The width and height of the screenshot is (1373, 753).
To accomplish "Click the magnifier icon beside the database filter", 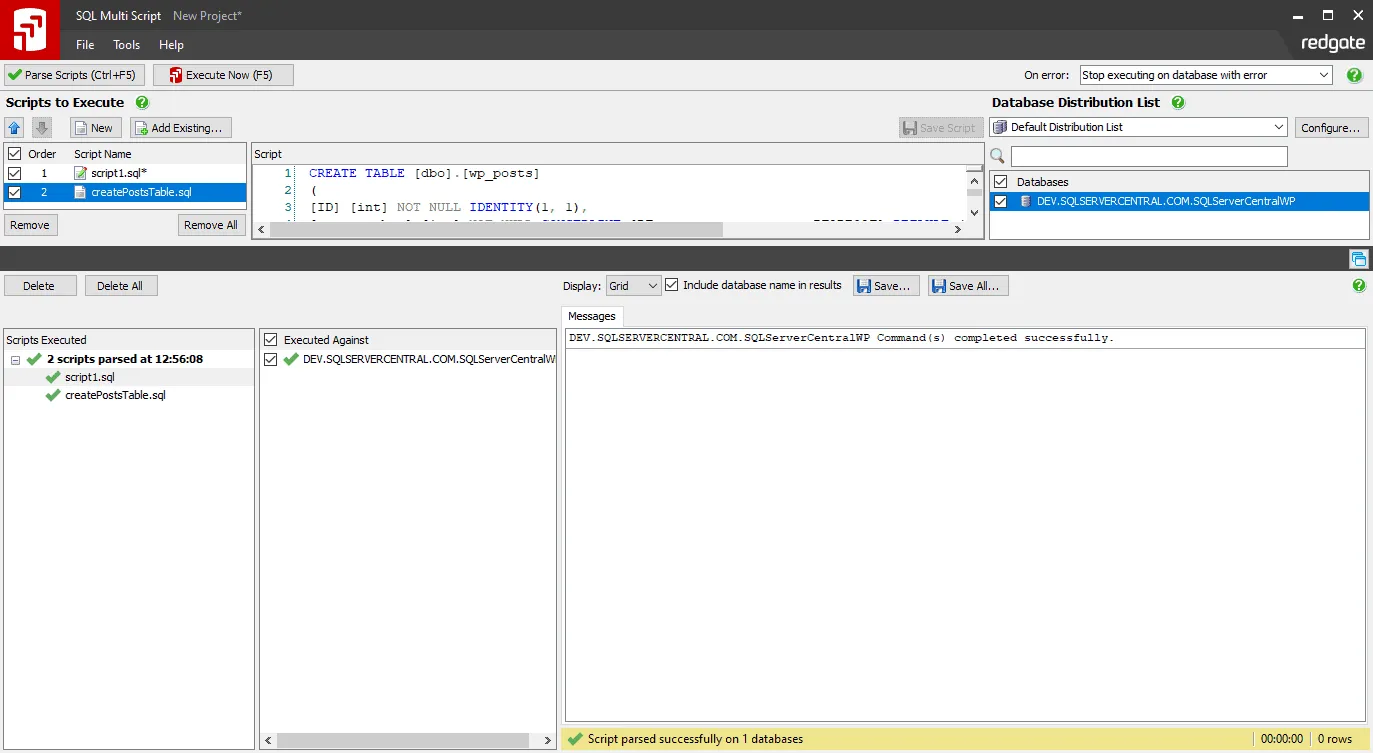I will 997,156.
